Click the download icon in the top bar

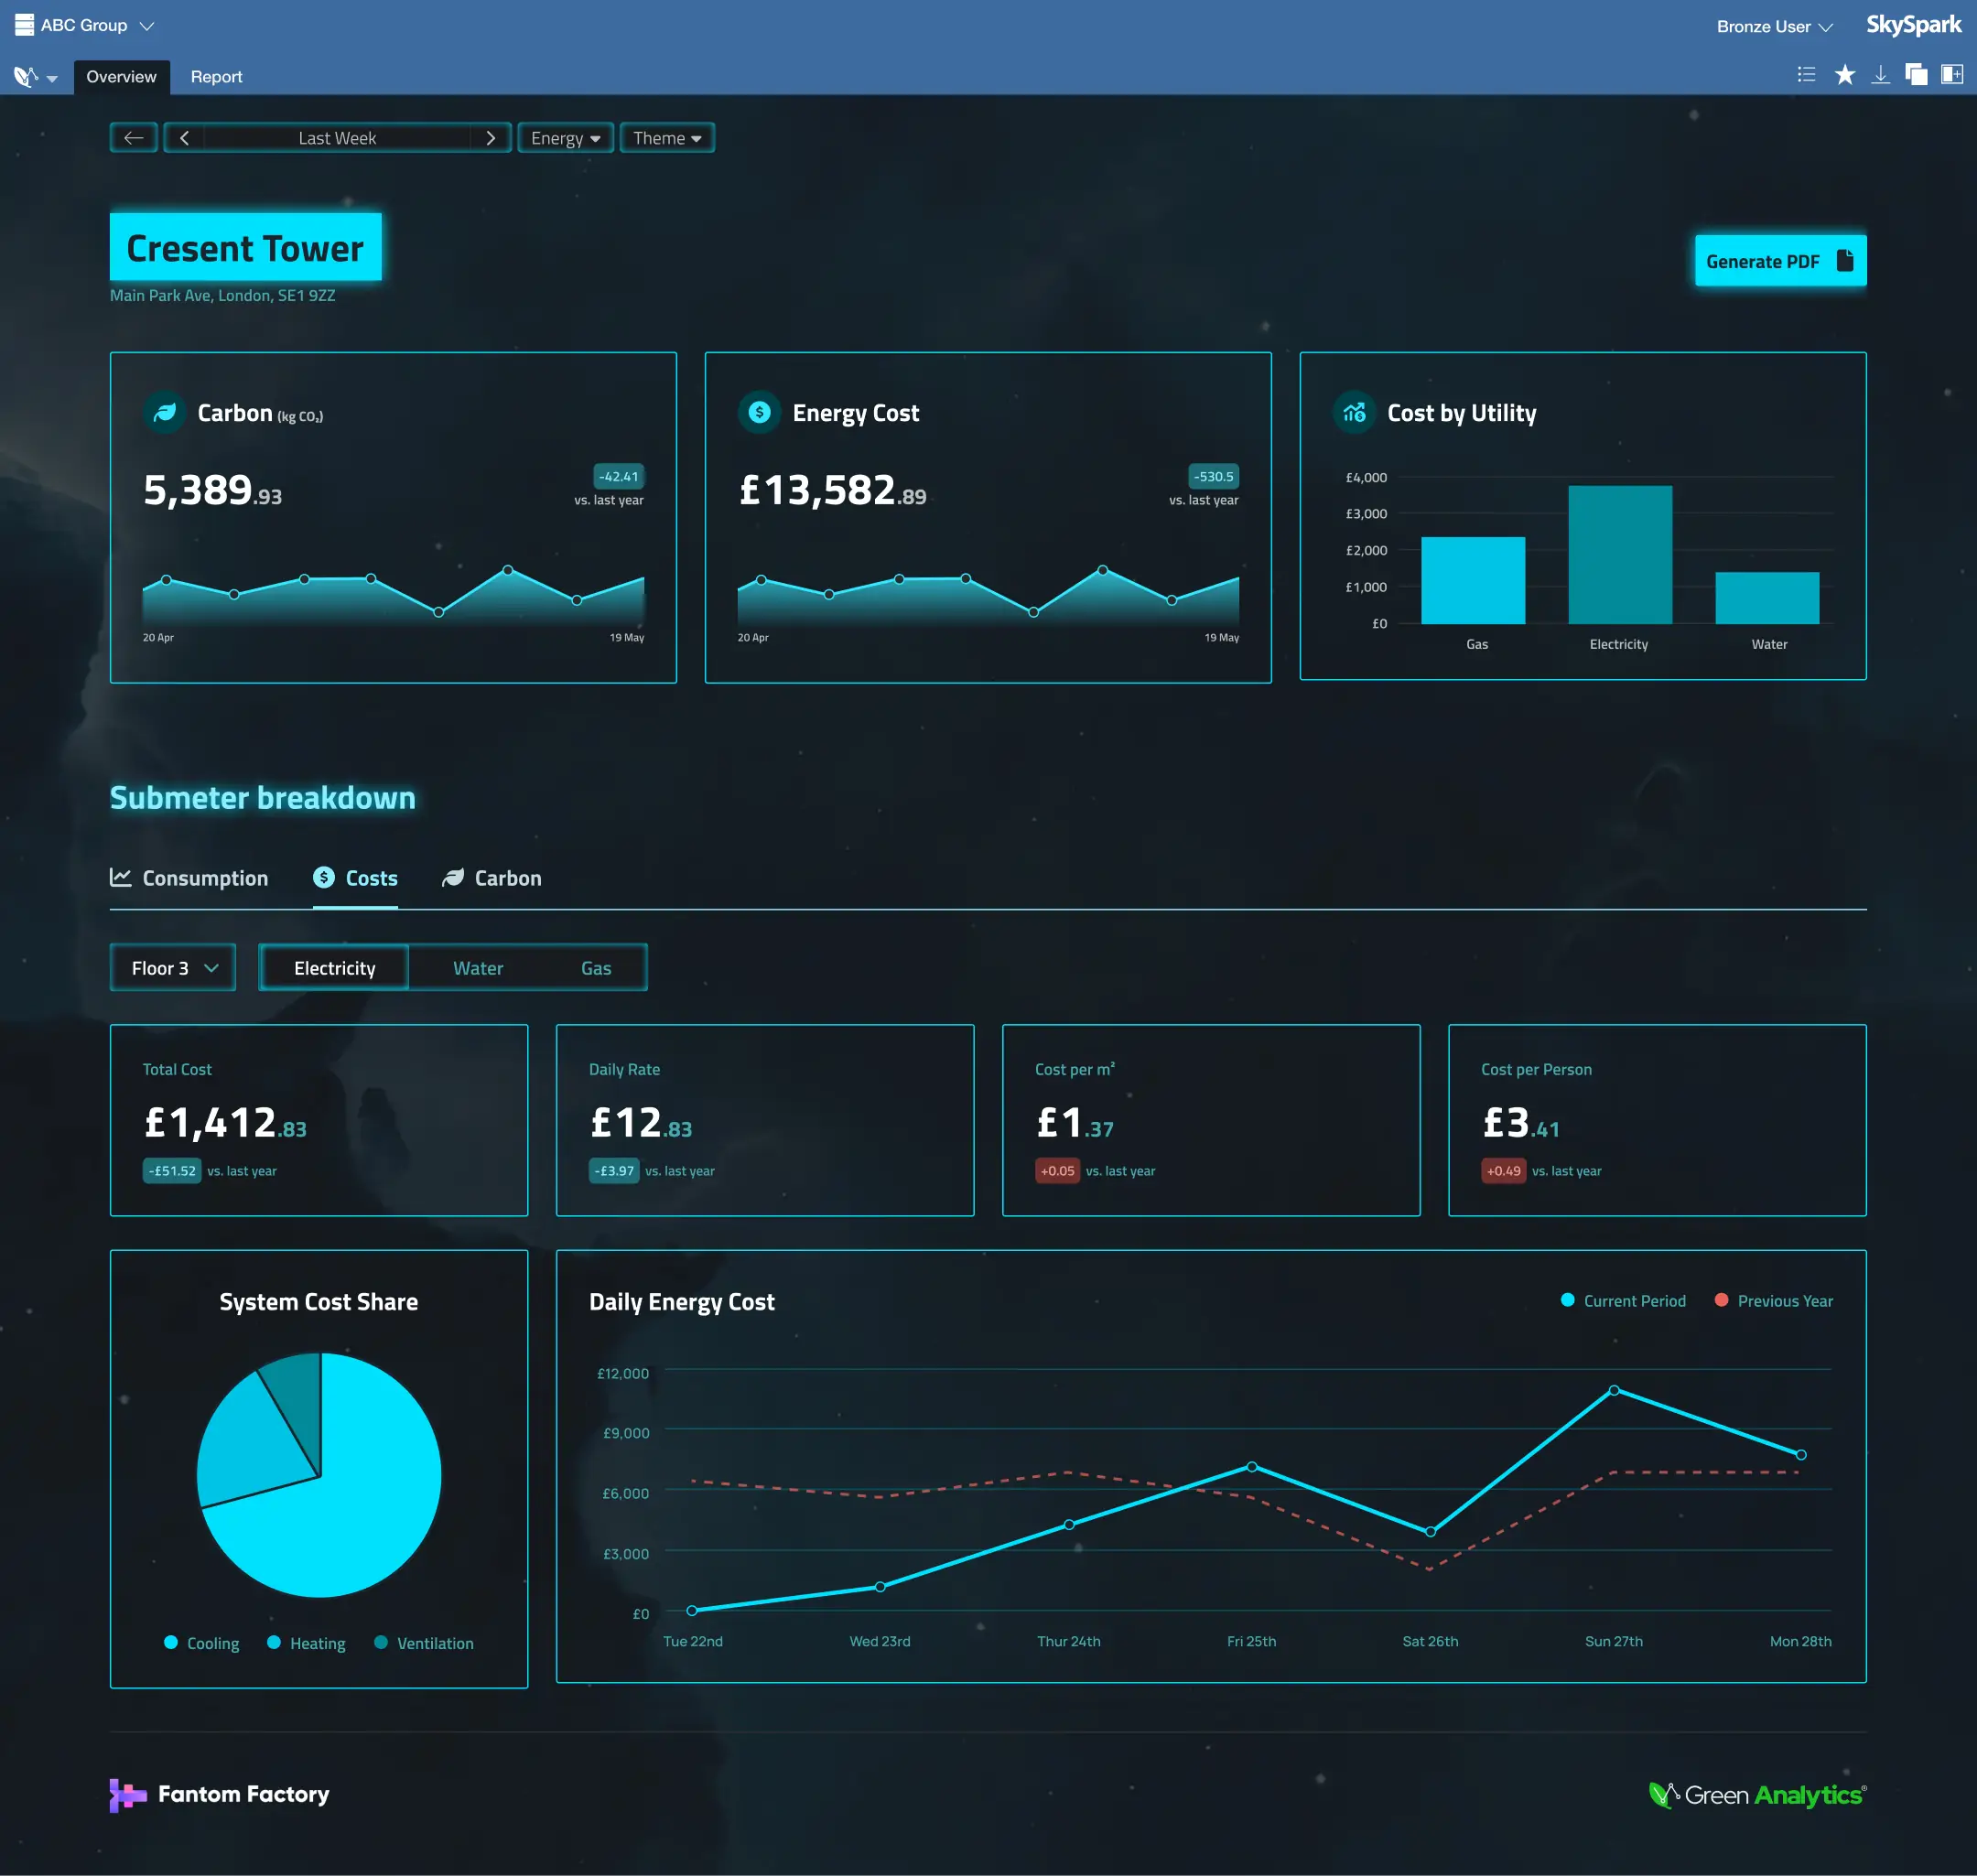pos(1880,74)
